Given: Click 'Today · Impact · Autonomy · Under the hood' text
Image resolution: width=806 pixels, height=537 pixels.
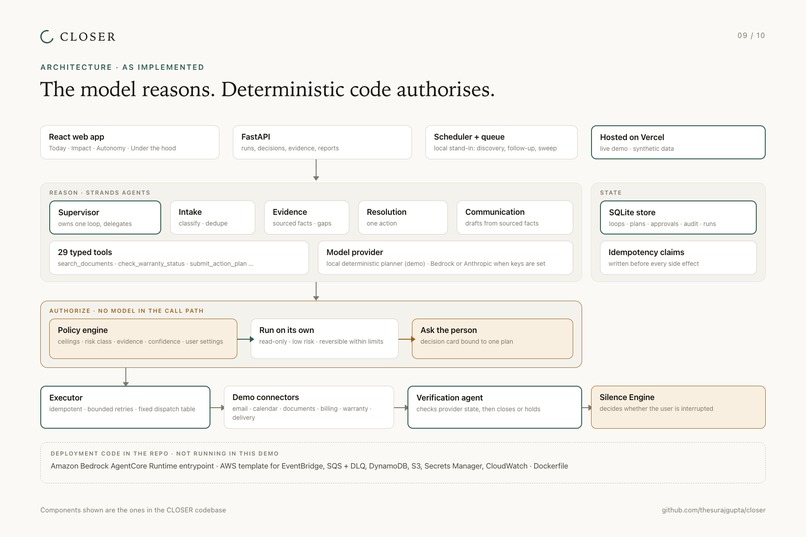Looking at the screenshot, I should pos(113,149).
